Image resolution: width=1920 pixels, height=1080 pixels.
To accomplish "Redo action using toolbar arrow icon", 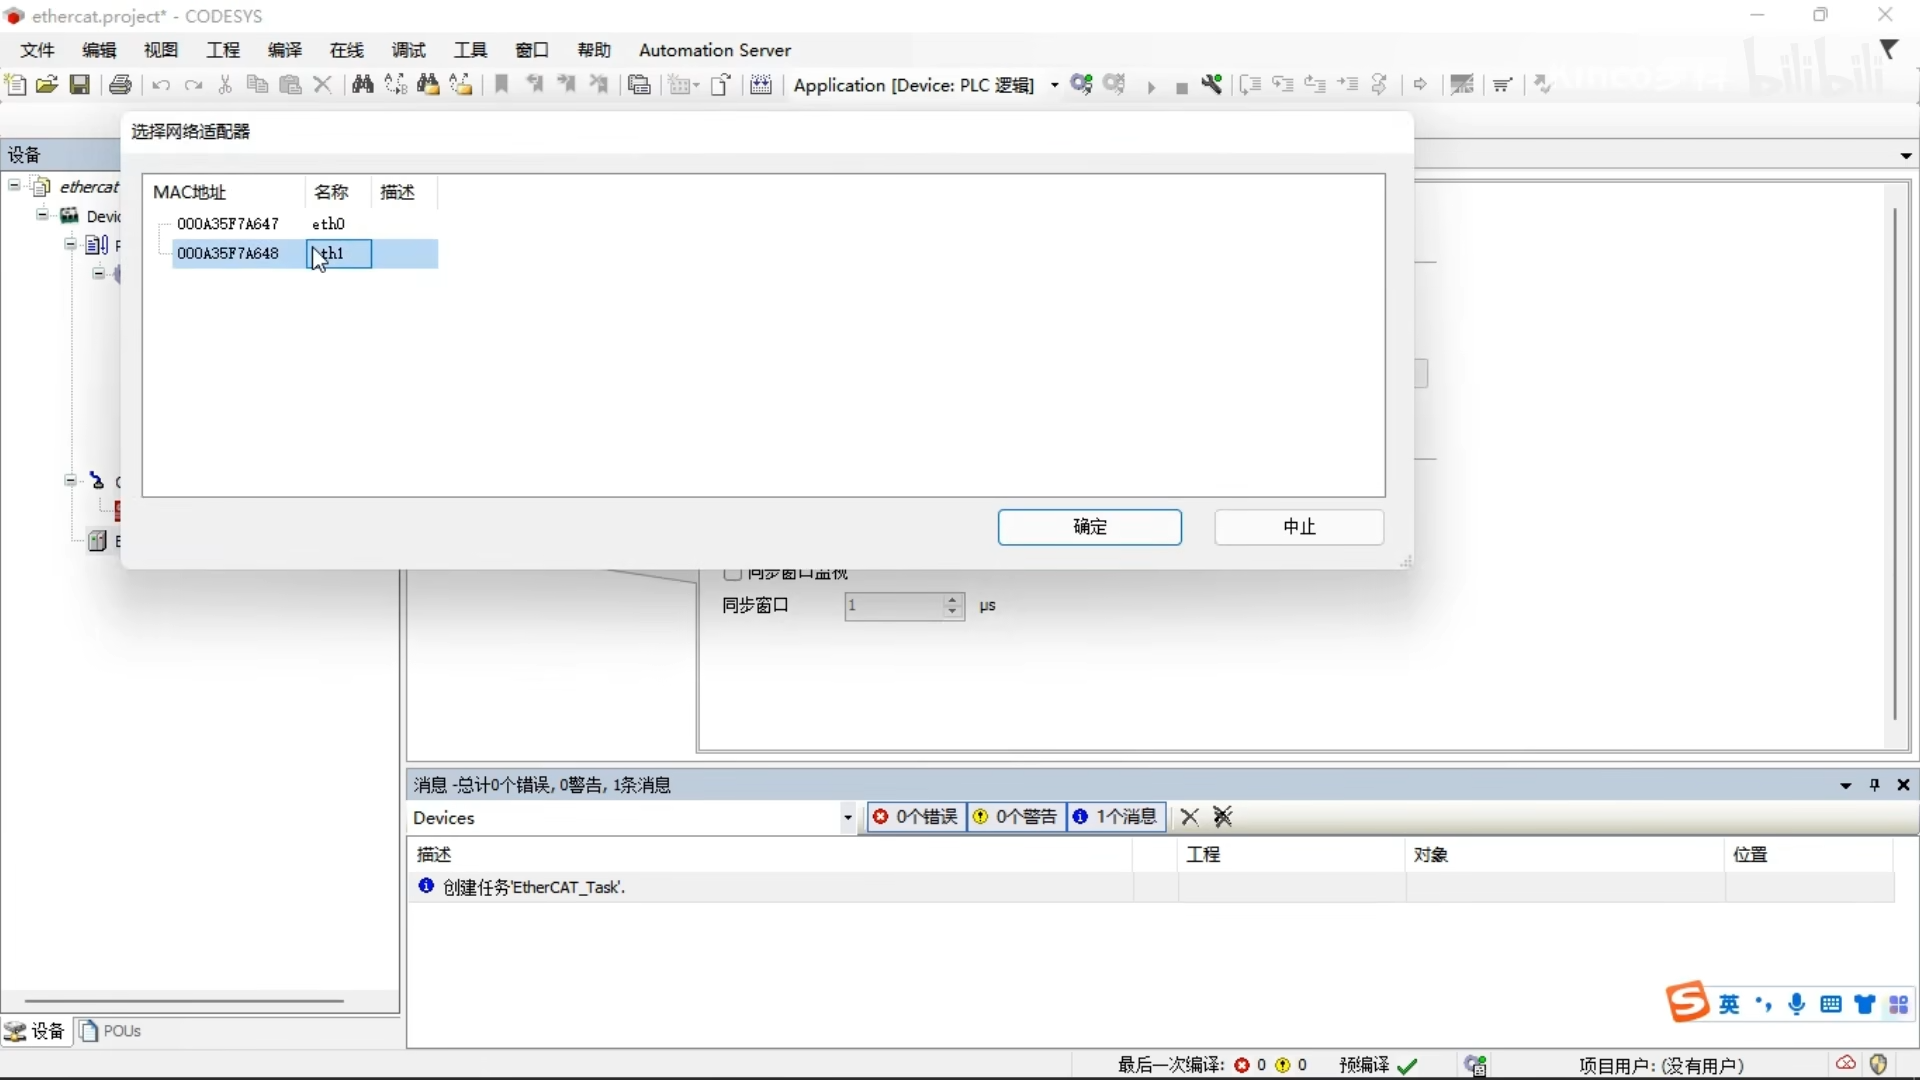I will tap(194, 85).
